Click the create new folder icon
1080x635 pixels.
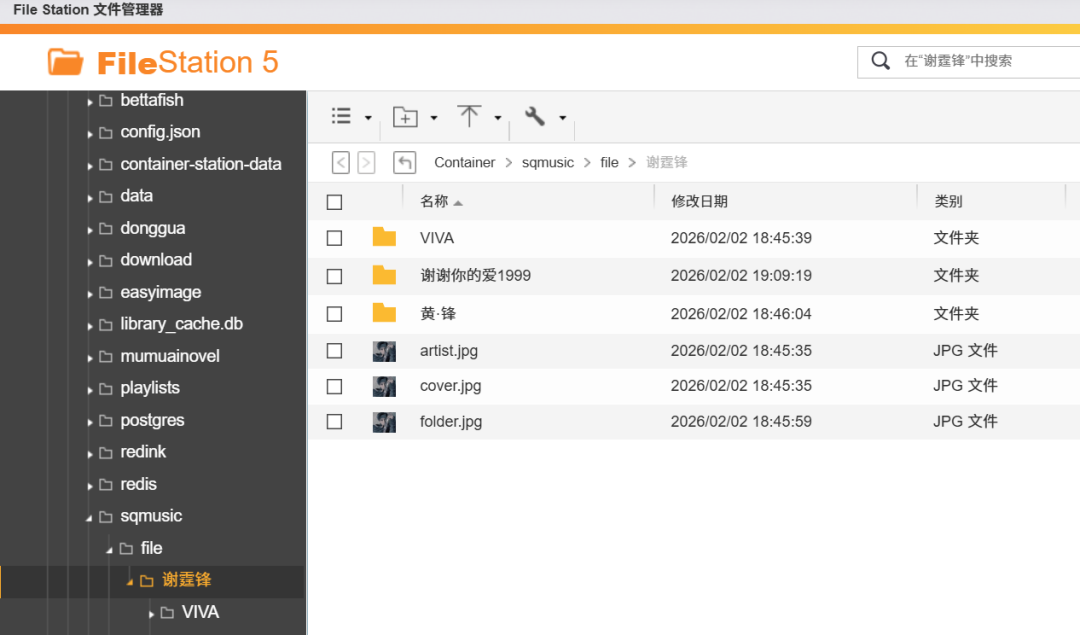point(405,117)
